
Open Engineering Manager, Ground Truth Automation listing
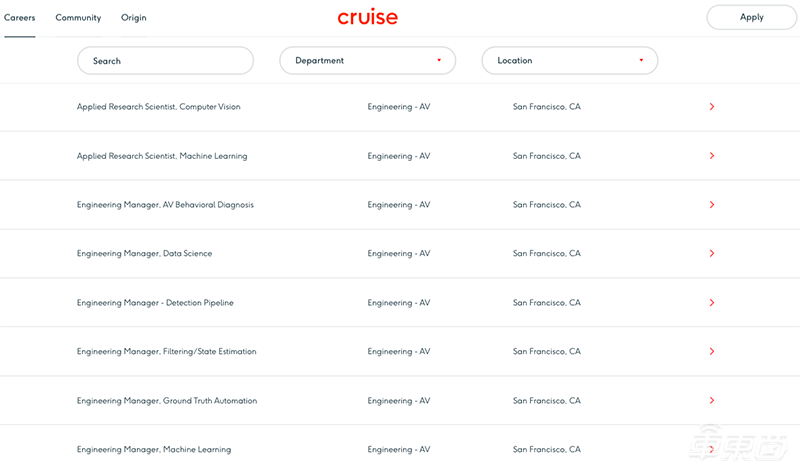pos(166,401)
